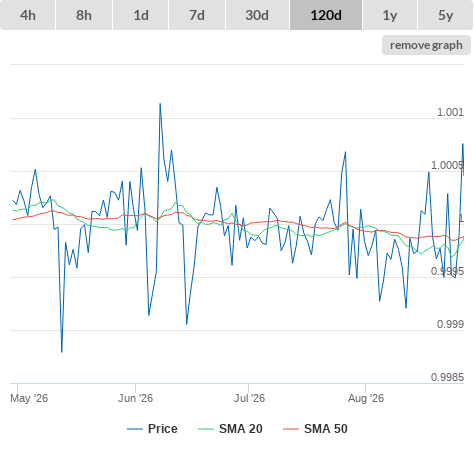Click the 1.001 y-axis gridline label
The image size is (474, 455).
click(450, 112)
